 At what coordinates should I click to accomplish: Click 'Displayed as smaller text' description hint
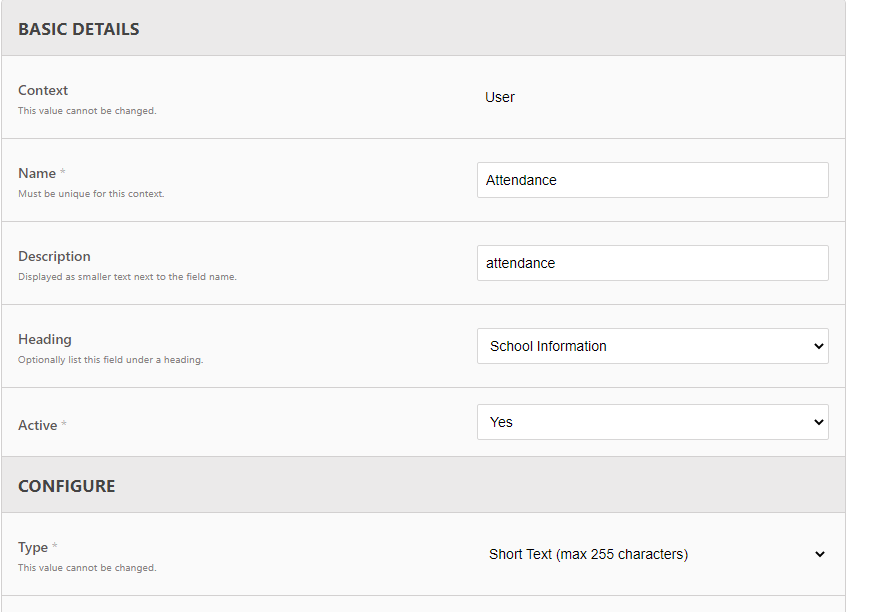(127, 277)
